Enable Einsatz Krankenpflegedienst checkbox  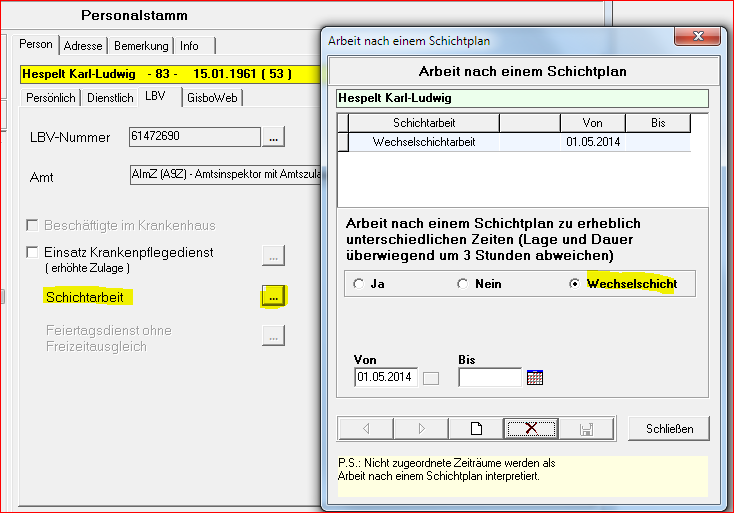(34, 253)
